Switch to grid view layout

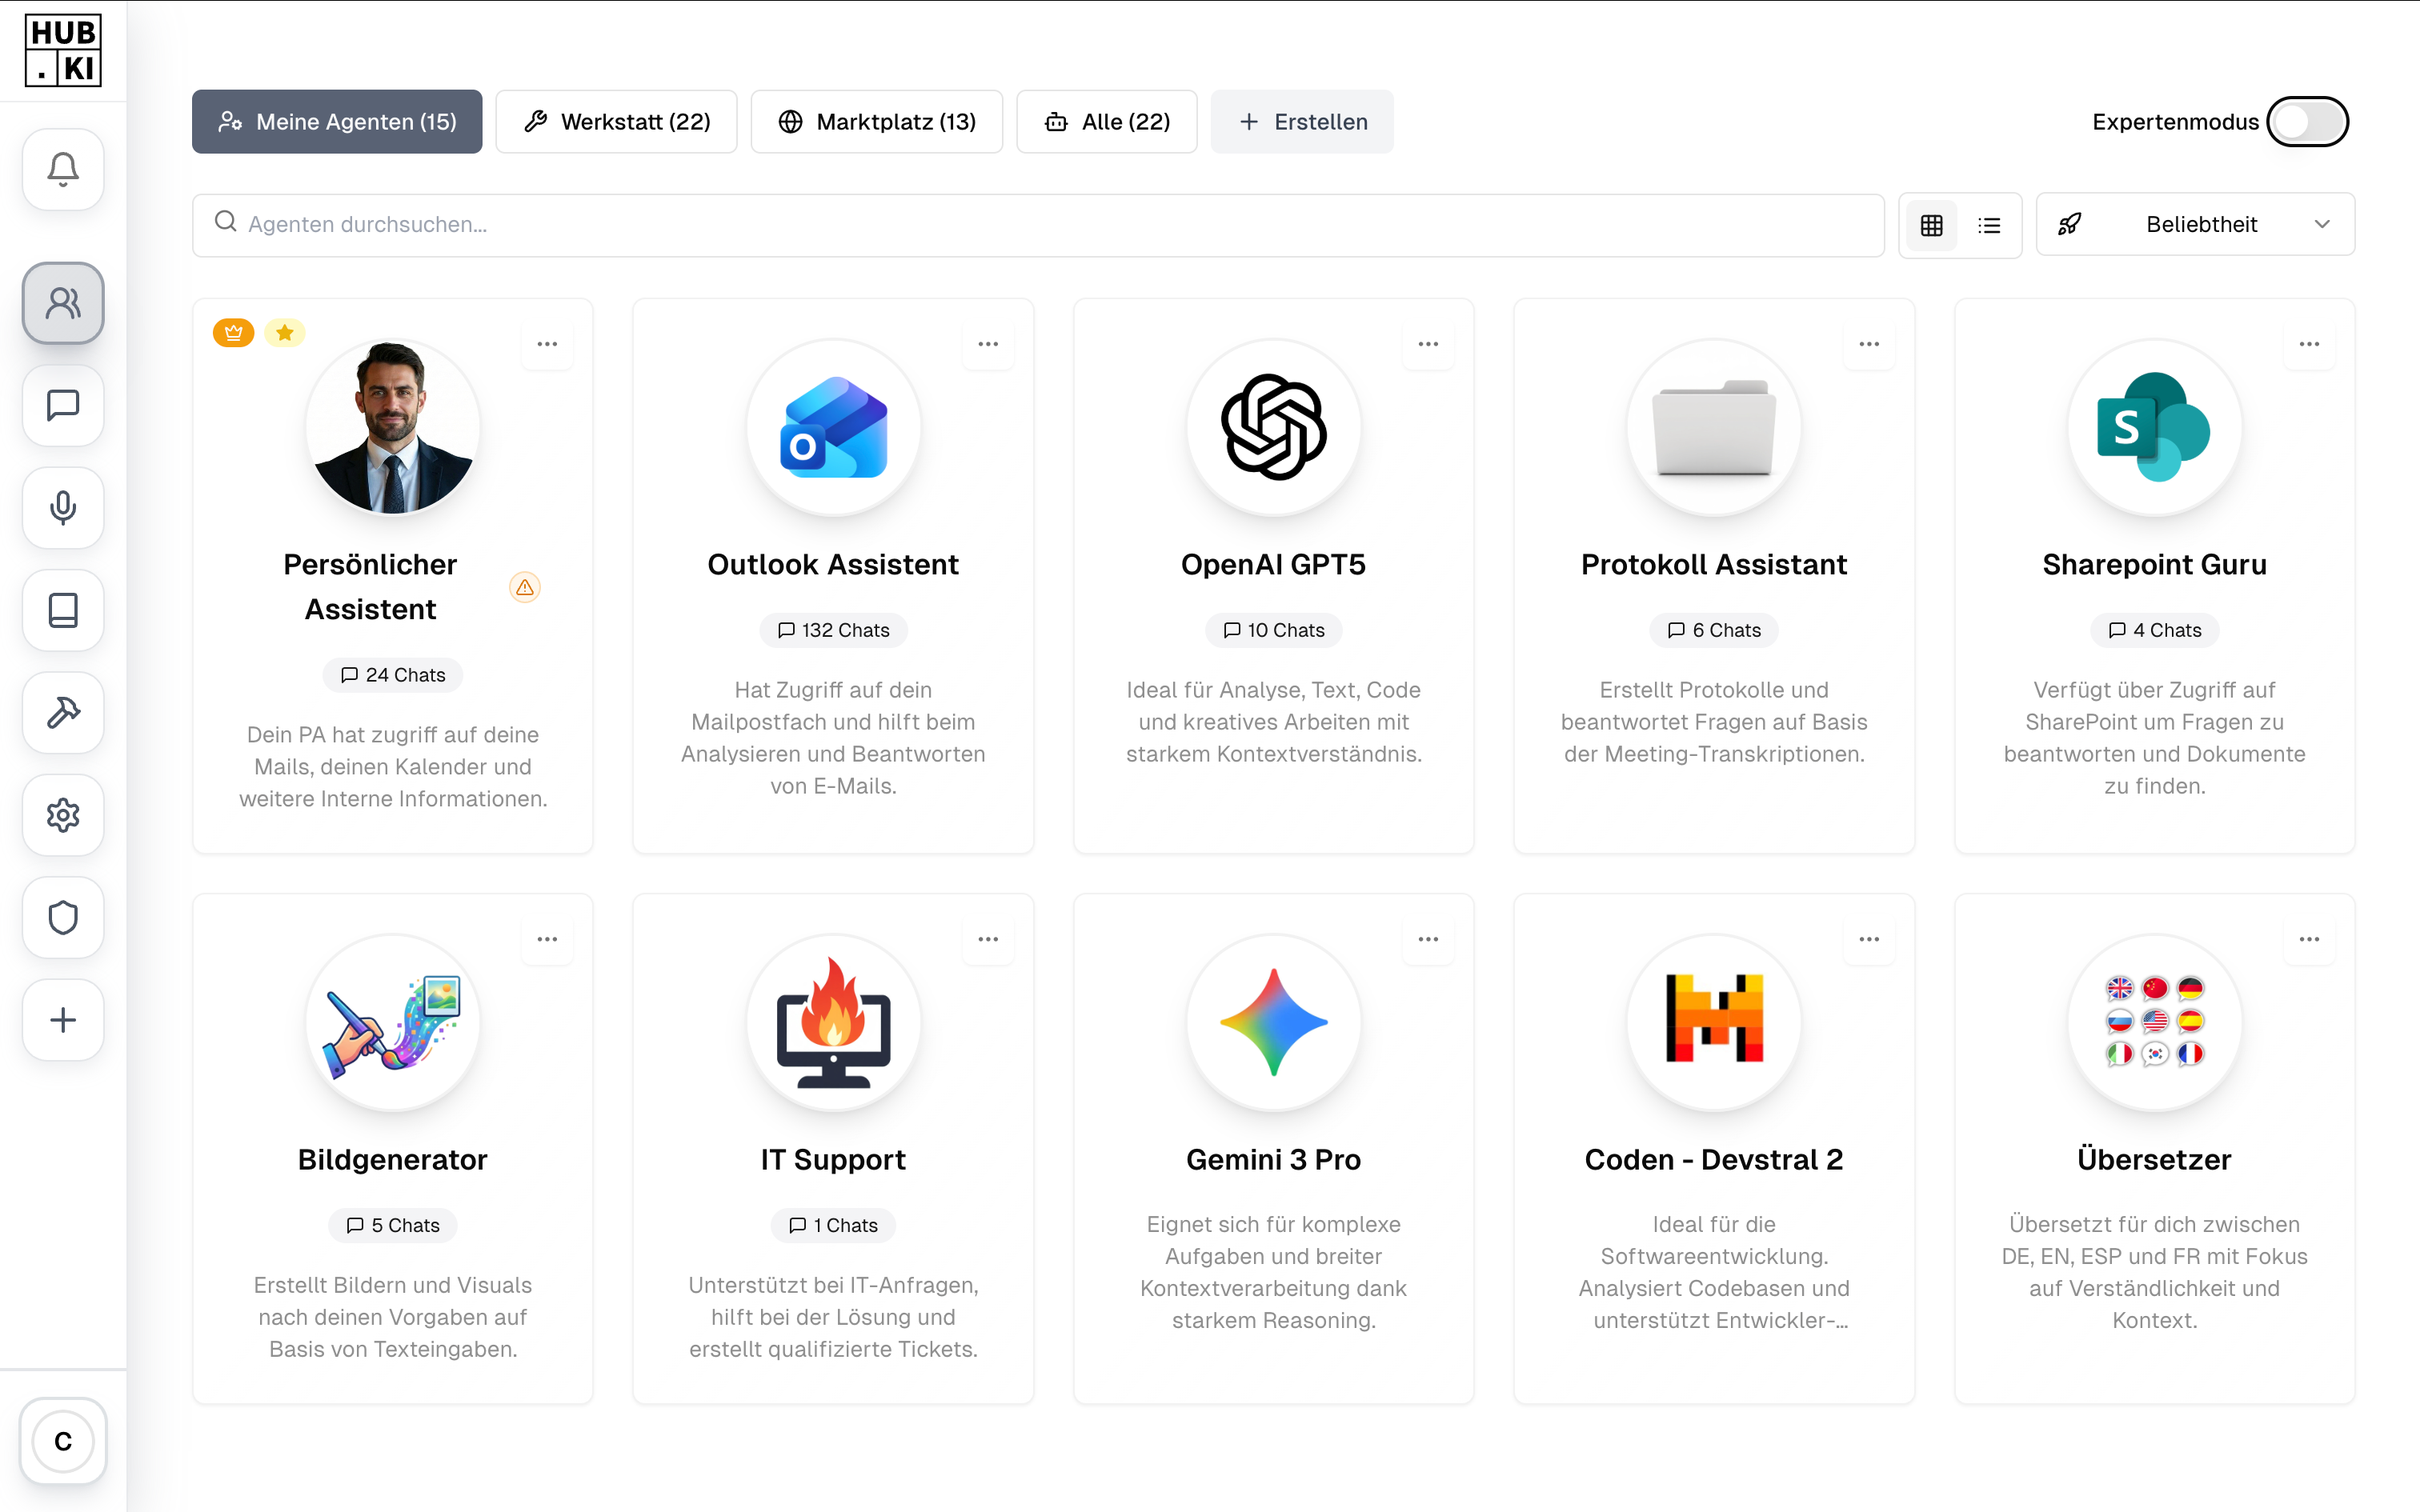pos(1932,225)
